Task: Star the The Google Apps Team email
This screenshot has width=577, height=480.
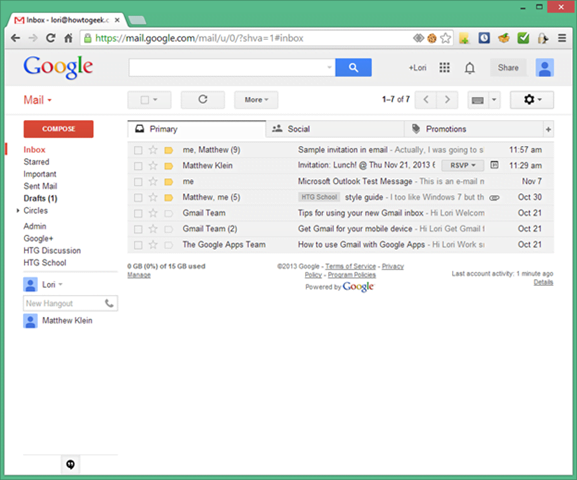Action: click(x=153, y=245)
